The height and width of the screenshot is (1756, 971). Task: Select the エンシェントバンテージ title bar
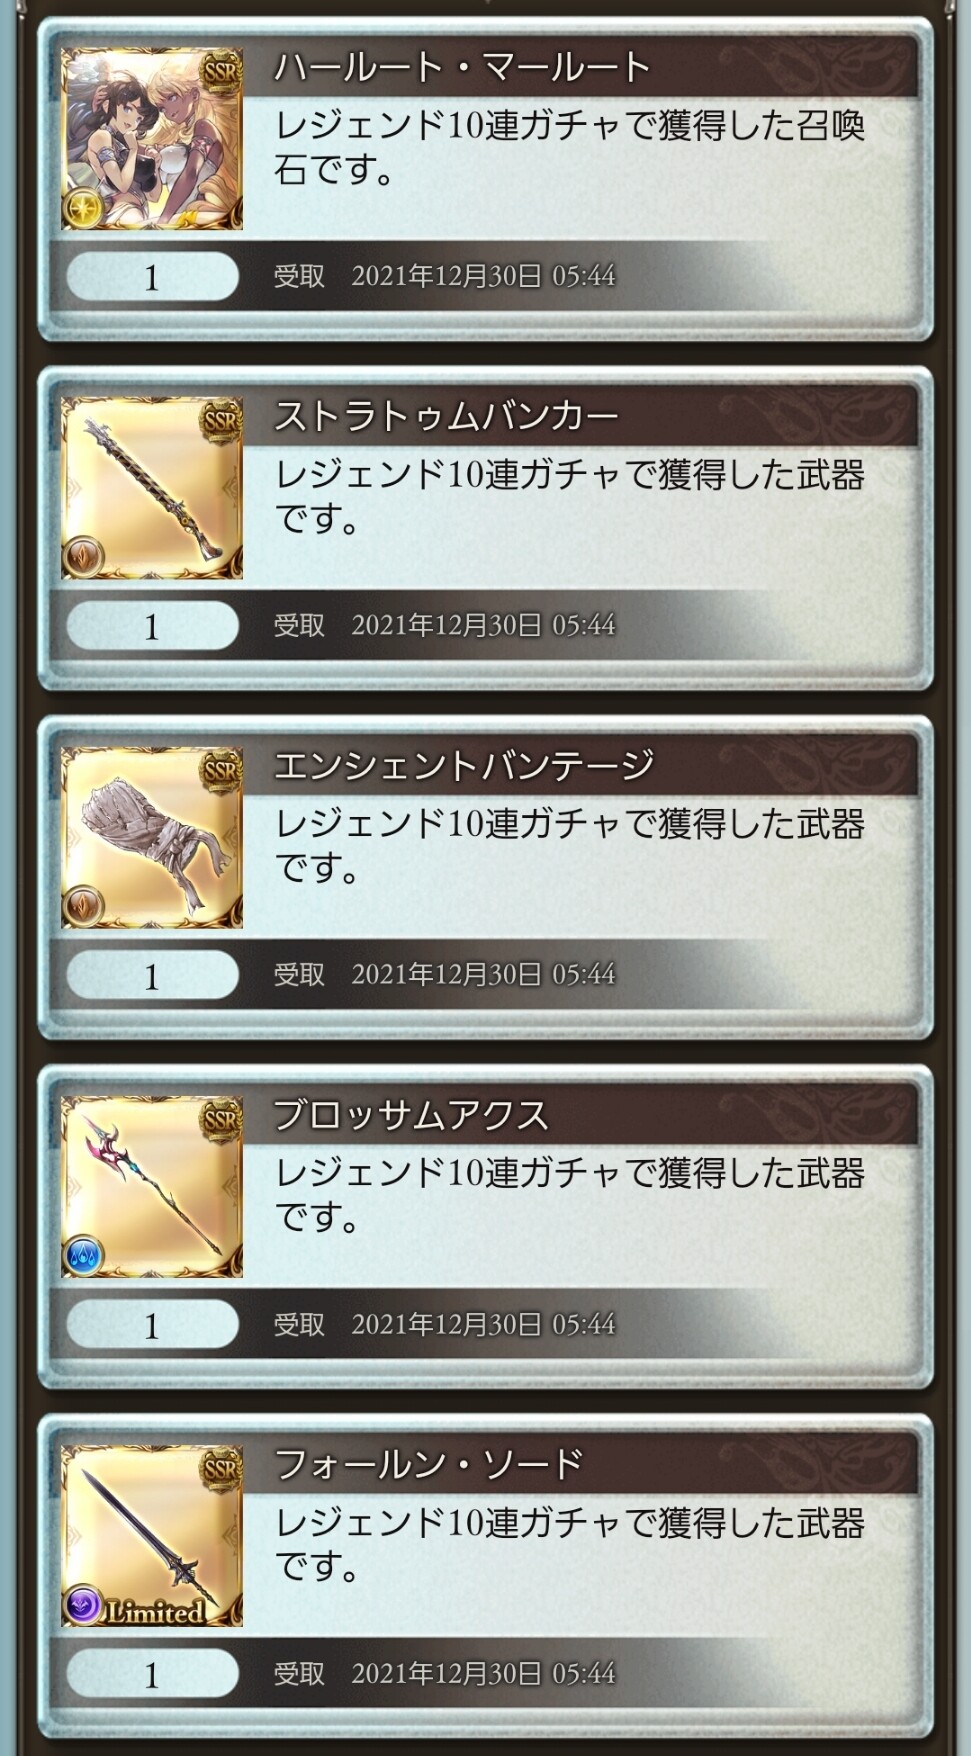click(x=582, y=766)
